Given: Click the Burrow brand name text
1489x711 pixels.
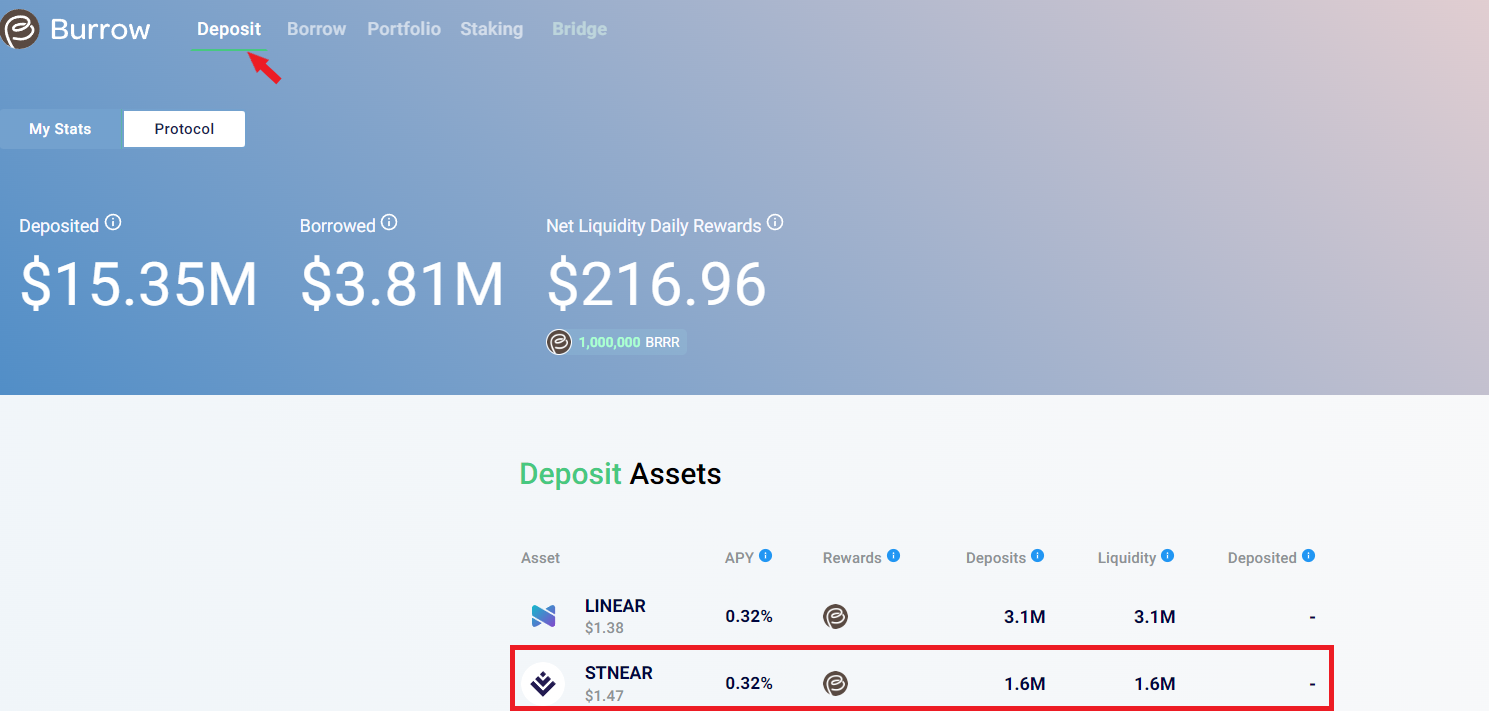Looking at the screenshot, I should pyautogui.click(x=100, y=29).
